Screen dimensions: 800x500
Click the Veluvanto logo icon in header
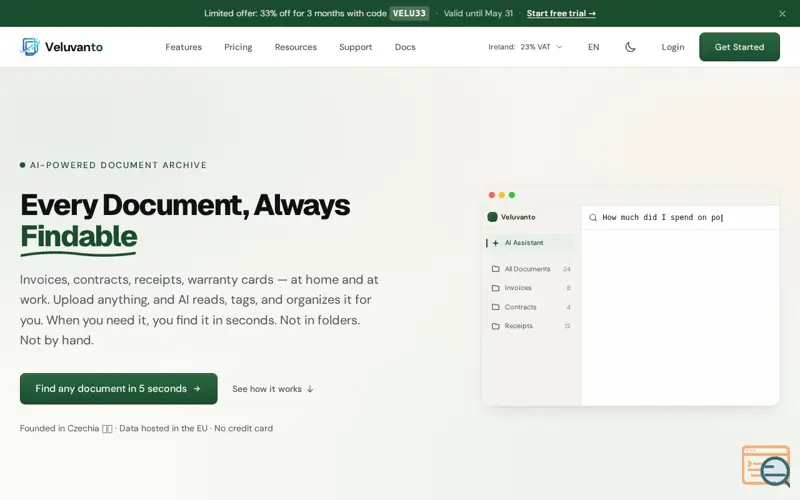click(x=30, y=46)
